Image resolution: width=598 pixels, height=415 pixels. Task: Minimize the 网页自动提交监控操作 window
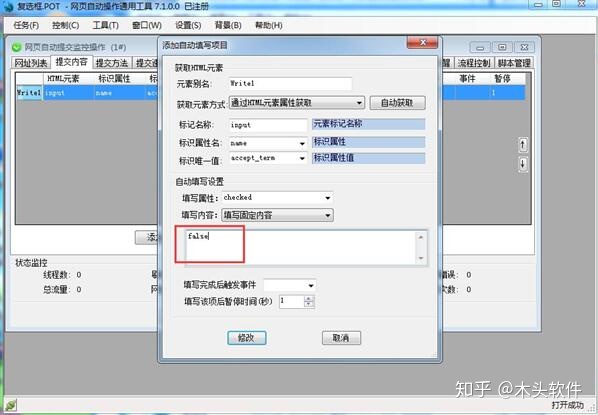pyautogui.click(x=480, y=47)
